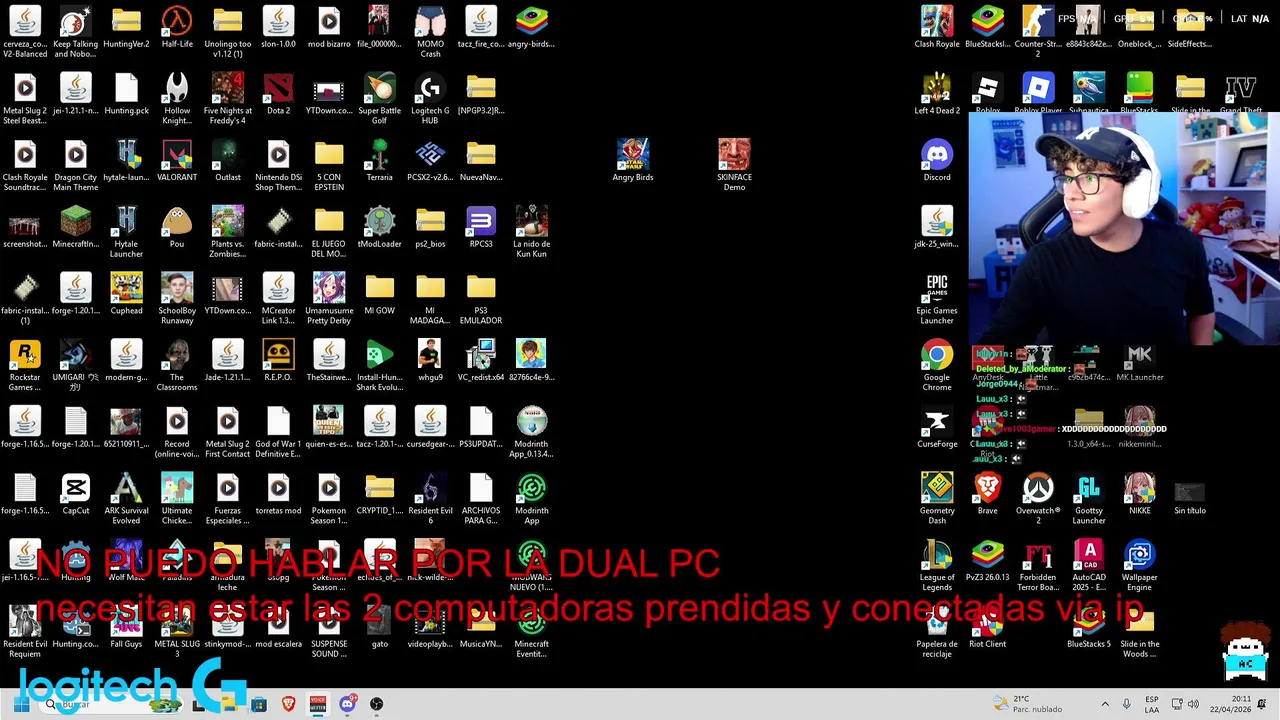This screenshot has height=720, width=1280.
Task: Select the Wallpaper Engine icon
Action: [1139, 566]
